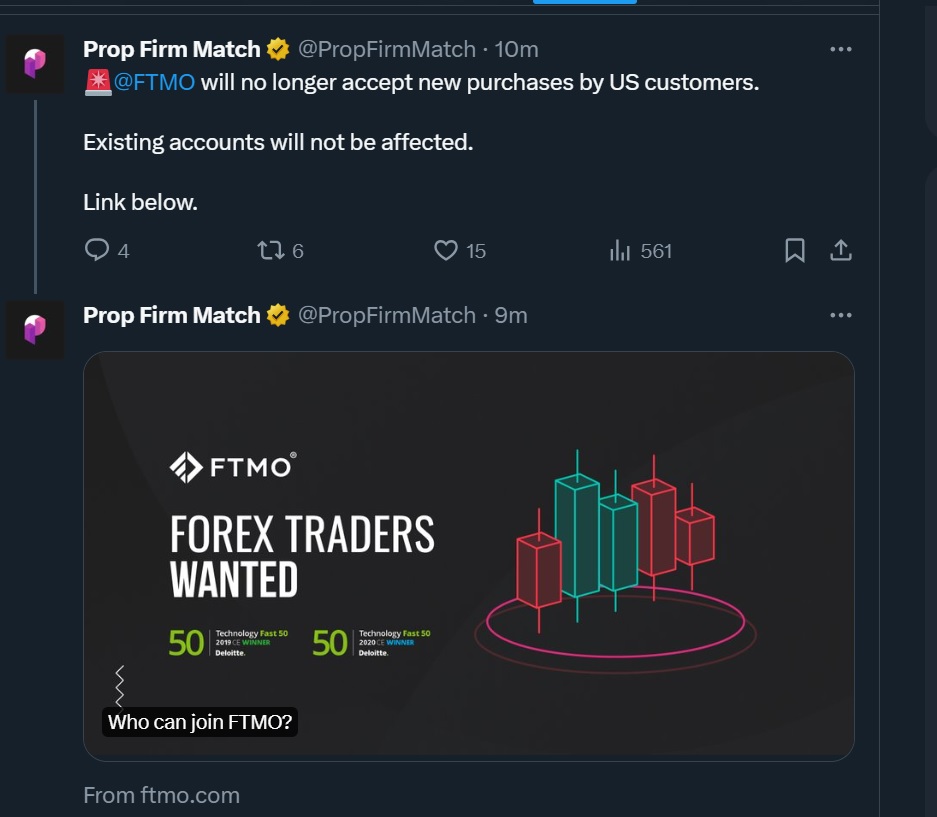
Task: Open Prop Firm Match name on first tweet
Action: (171, 49)
